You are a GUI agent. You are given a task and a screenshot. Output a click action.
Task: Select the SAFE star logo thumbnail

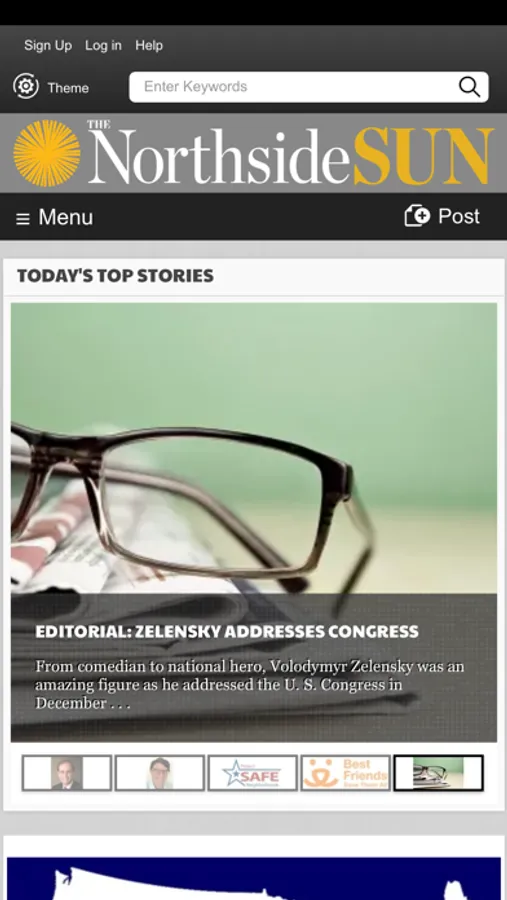253,773
